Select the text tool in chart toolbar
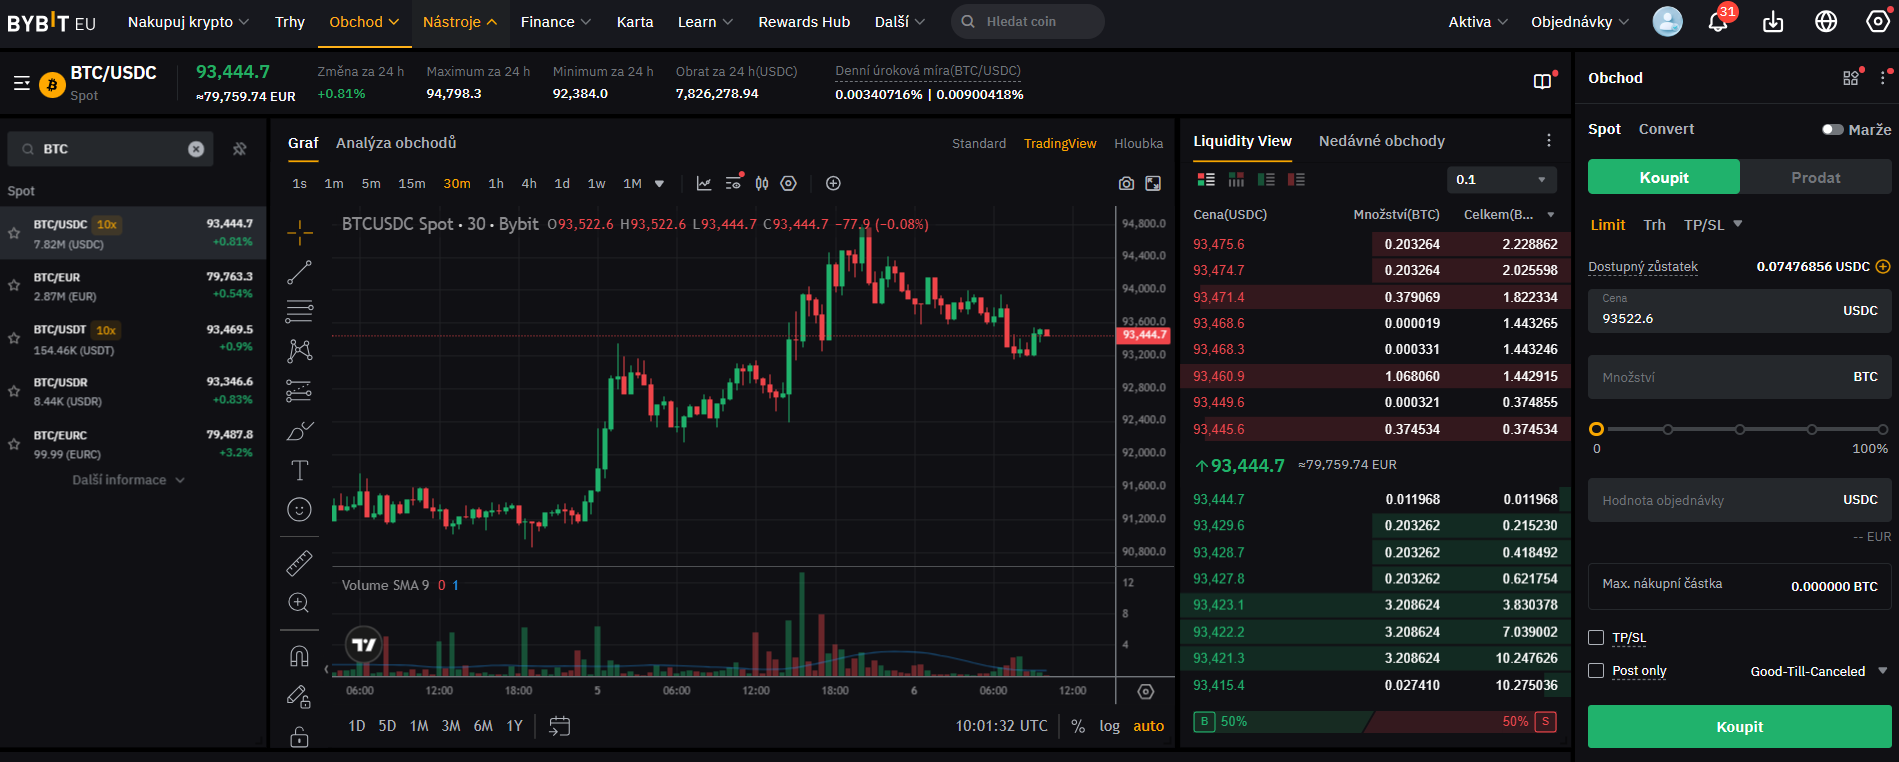The height and width of the screenshot is (762, 1899). click(299, 471)
